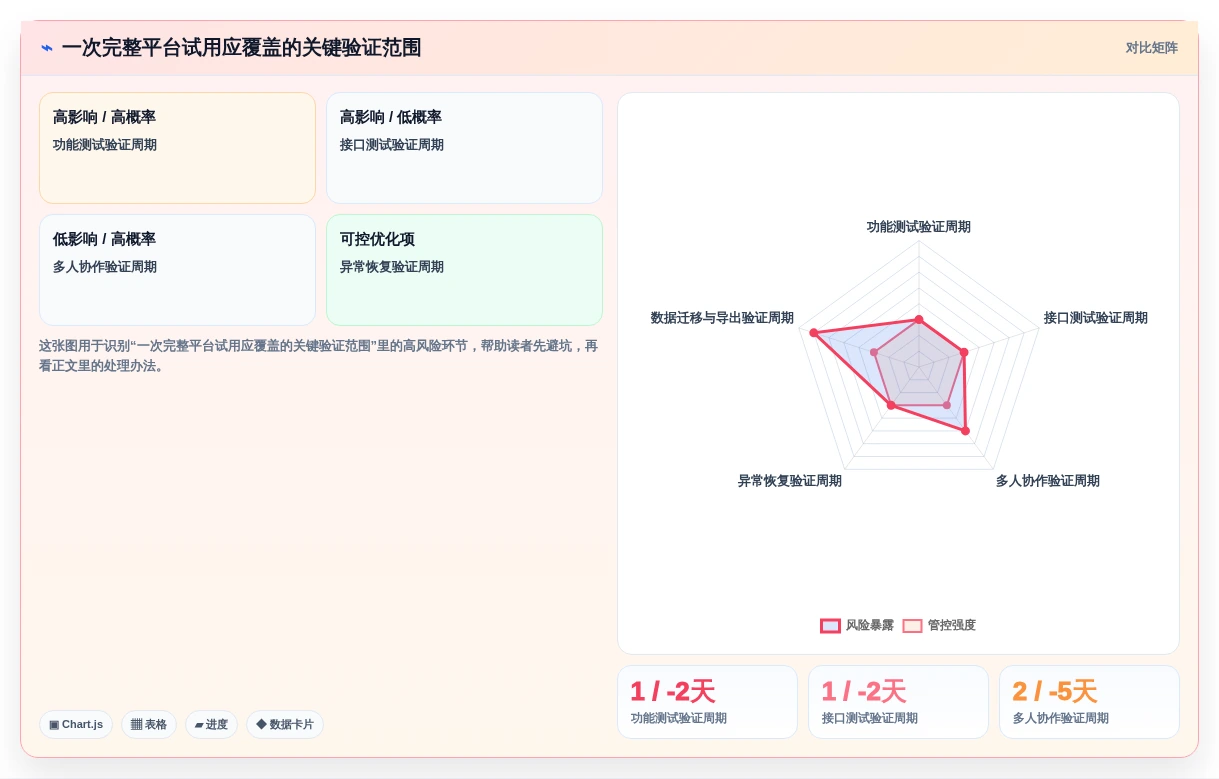This screenshot has width=1219, height=779.
Task: Toggle the 风险暴露 legend swatch
Action: coord(830,626)
